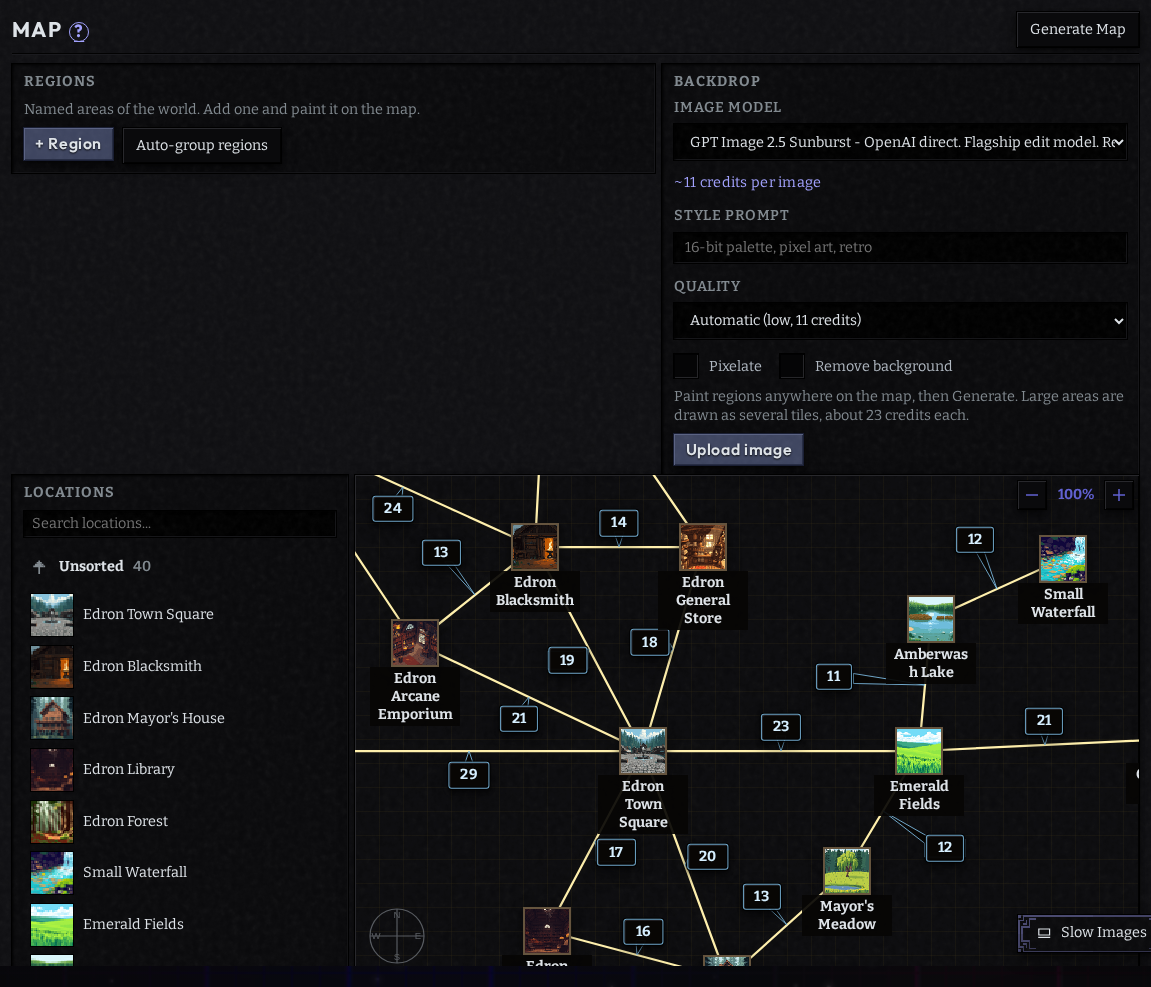Focus the Search locations field
Image resolution: width=1151 pixels, height=987 pixels.
180,523
